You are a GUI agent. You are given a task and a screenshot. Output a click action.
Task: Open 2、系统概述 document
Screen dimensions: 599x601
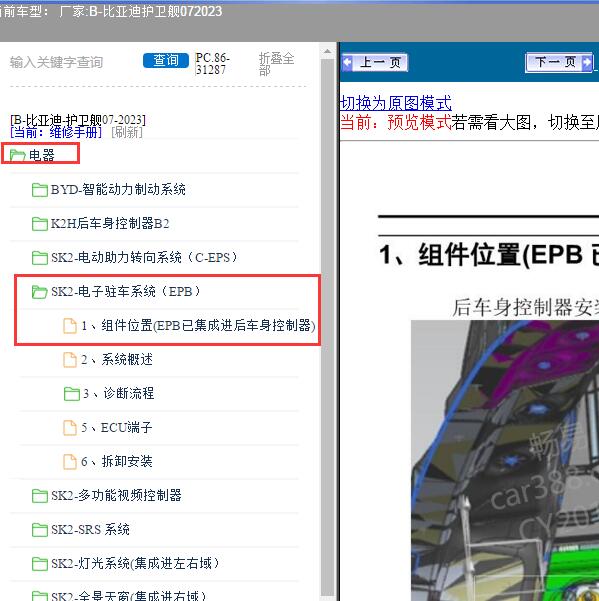point(117,360)
